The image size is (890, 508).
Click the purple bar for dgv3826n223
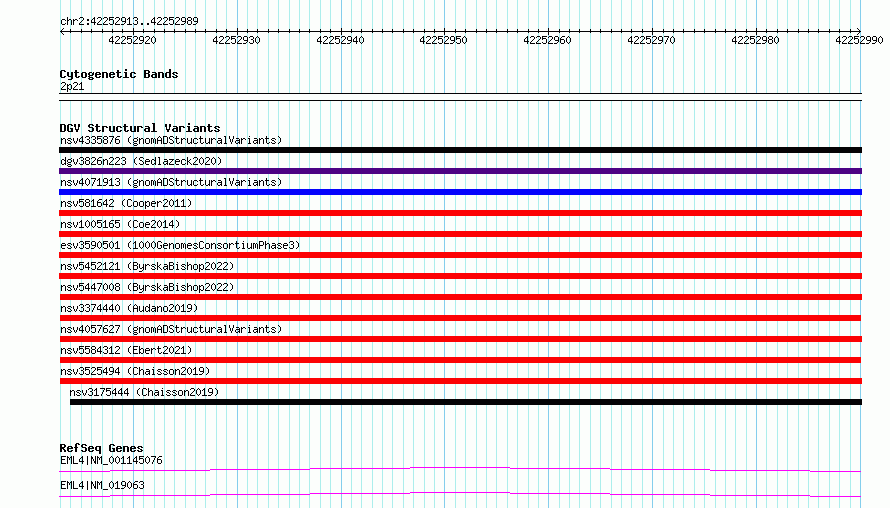click(460, 171)
